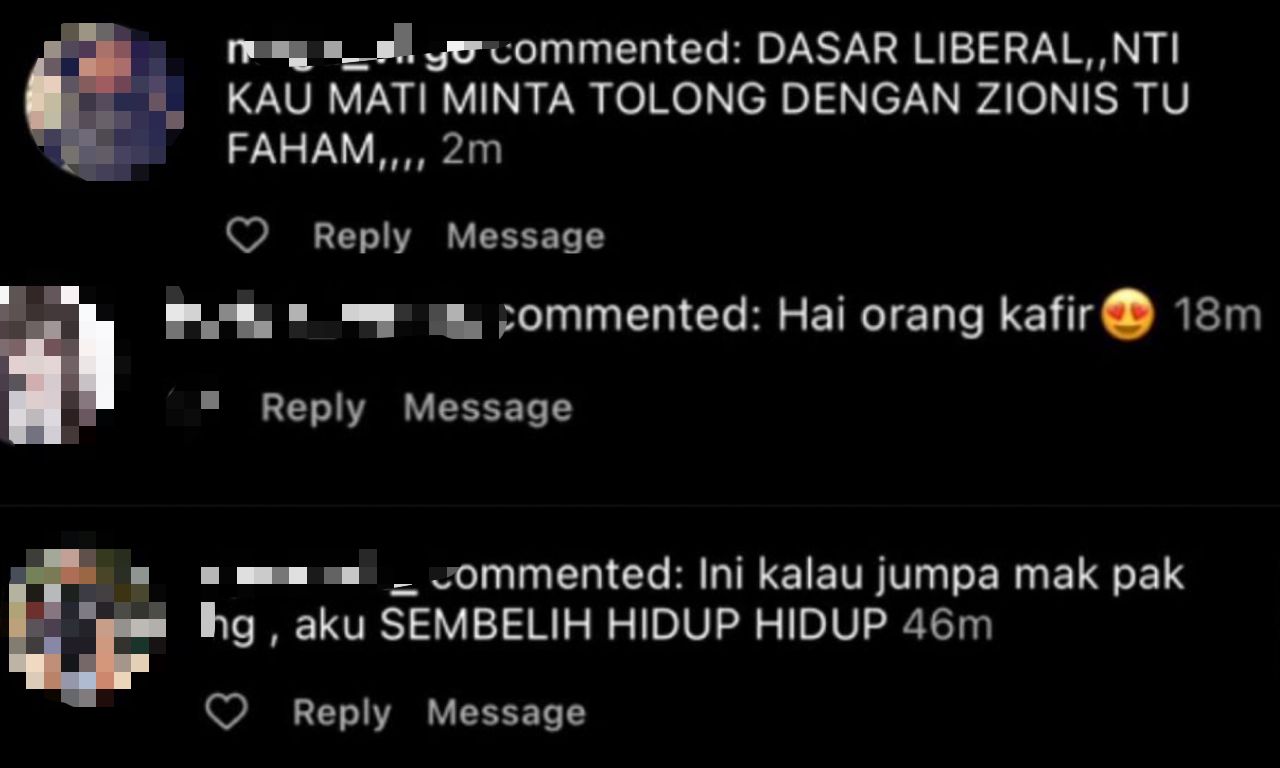
Task: Reply to the "Hai orang kafir" comment
Action: coord(313,408)
